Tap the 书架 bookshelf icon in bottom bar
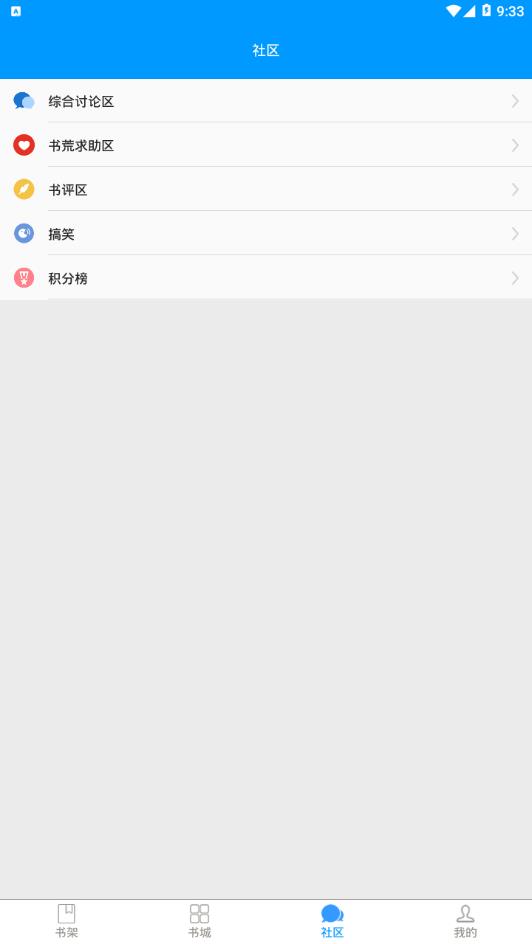This screenshot has width=532, height=944. (66, 913)
